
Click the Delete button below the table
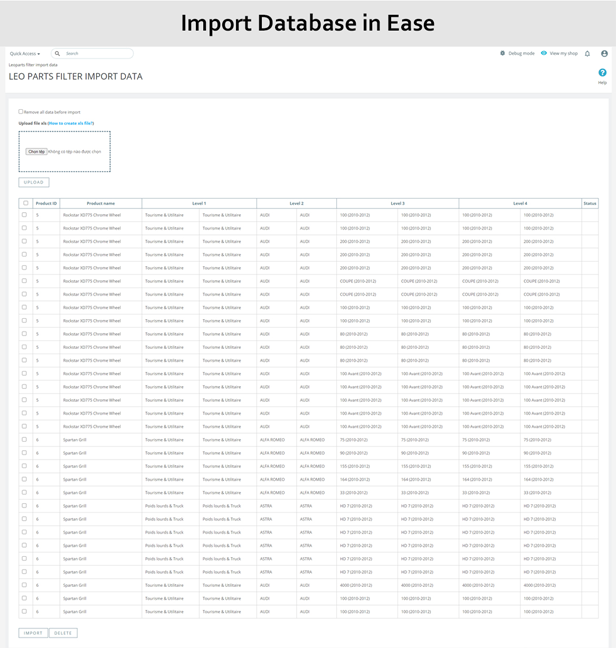click(63, 633)
